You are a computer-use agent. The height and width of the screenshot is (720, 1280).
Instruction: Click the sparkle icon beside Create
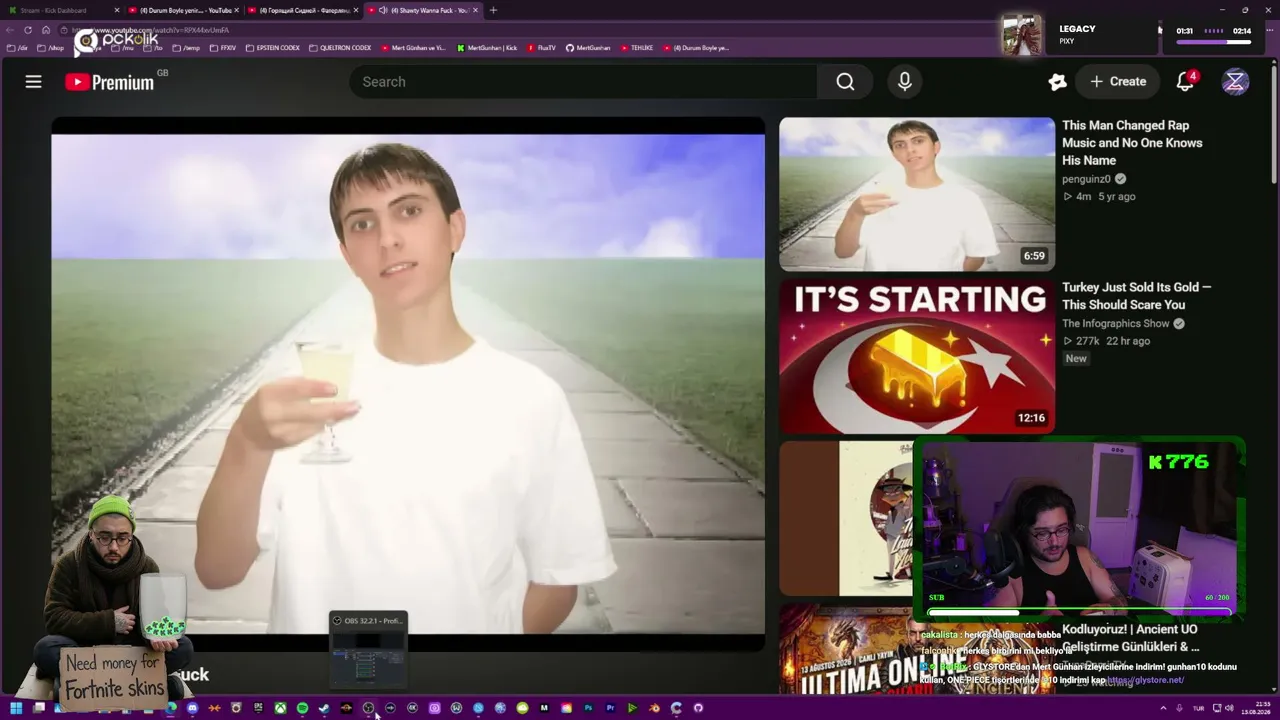[1057, 82]
